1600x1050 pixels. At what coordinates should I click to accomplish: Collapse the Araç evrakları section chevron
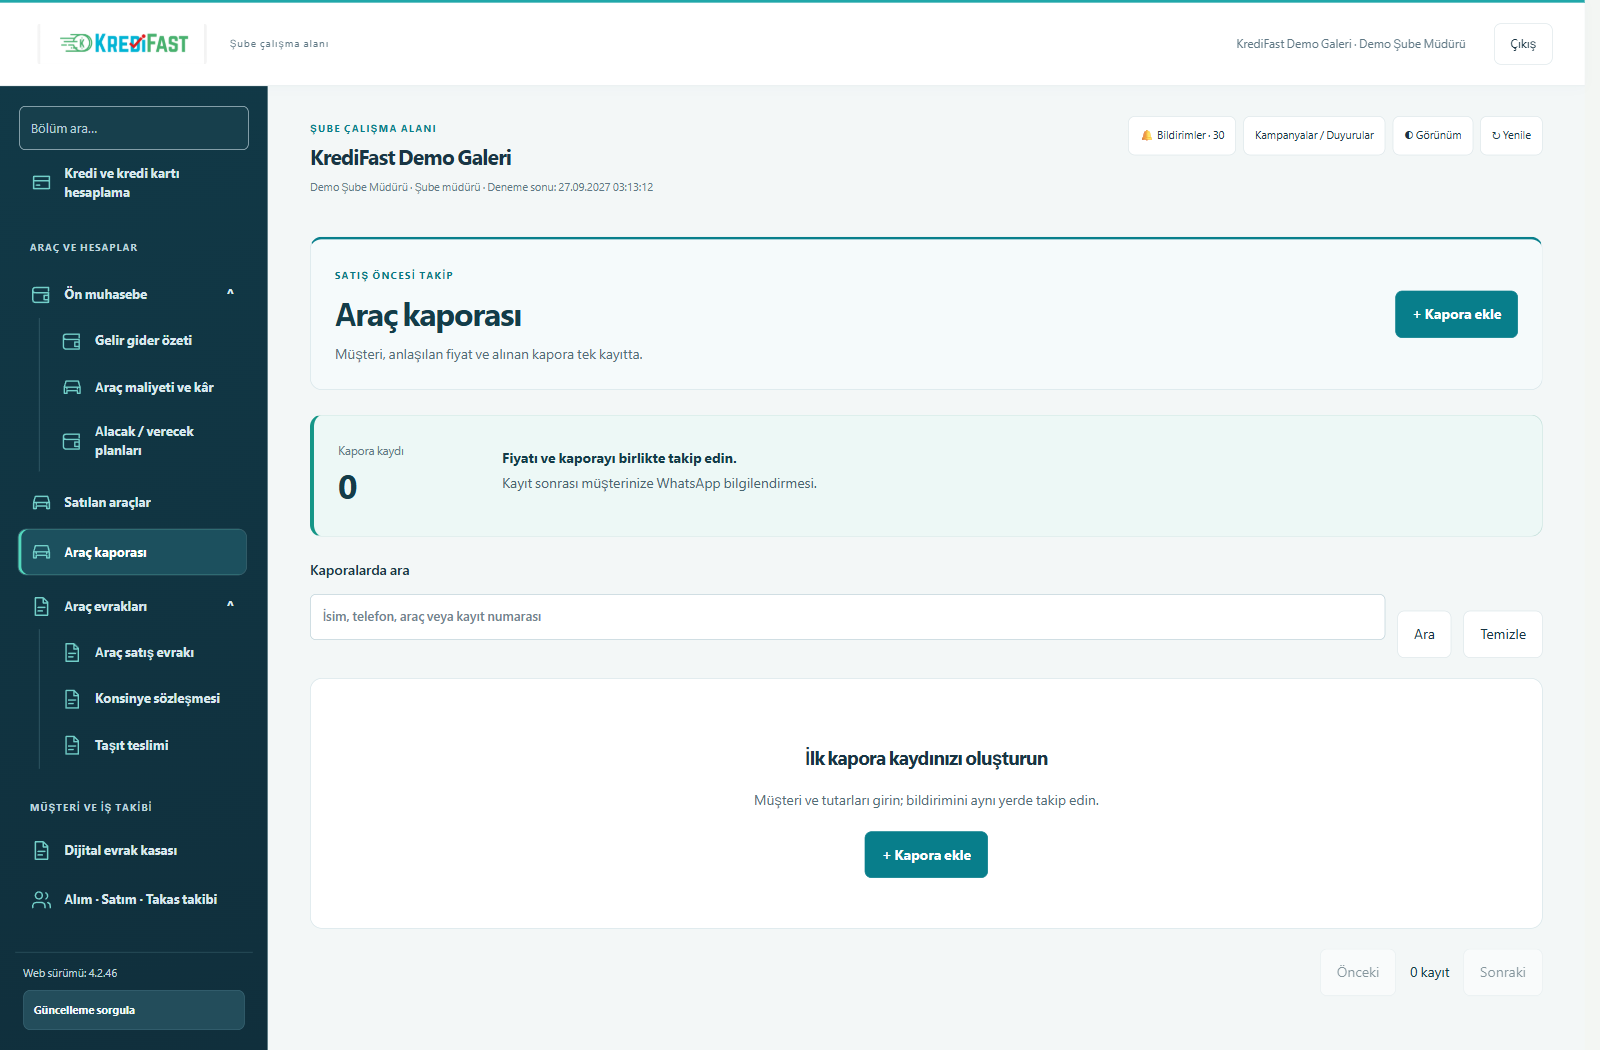[x=230, y=605]
